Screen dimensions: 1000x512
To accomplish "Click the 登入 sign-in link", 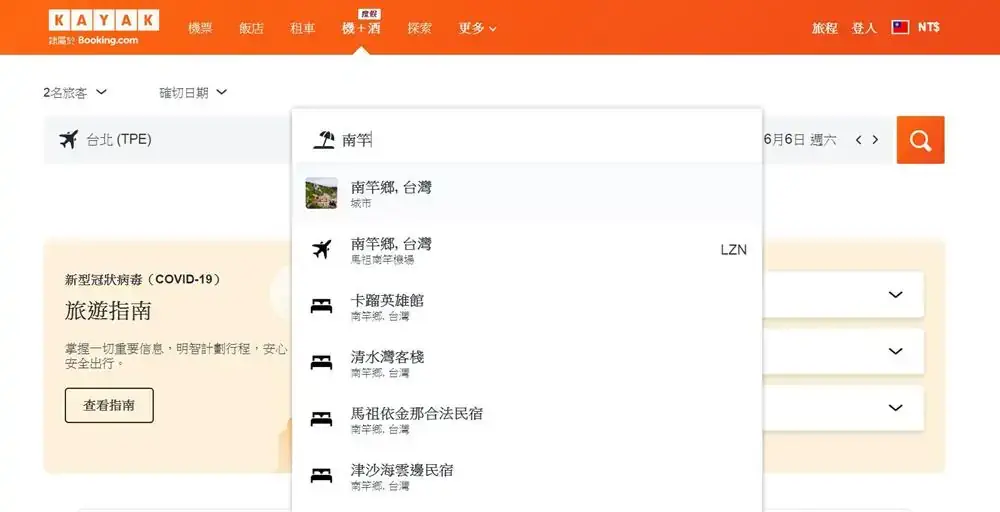I will click(x=864, y=28).
